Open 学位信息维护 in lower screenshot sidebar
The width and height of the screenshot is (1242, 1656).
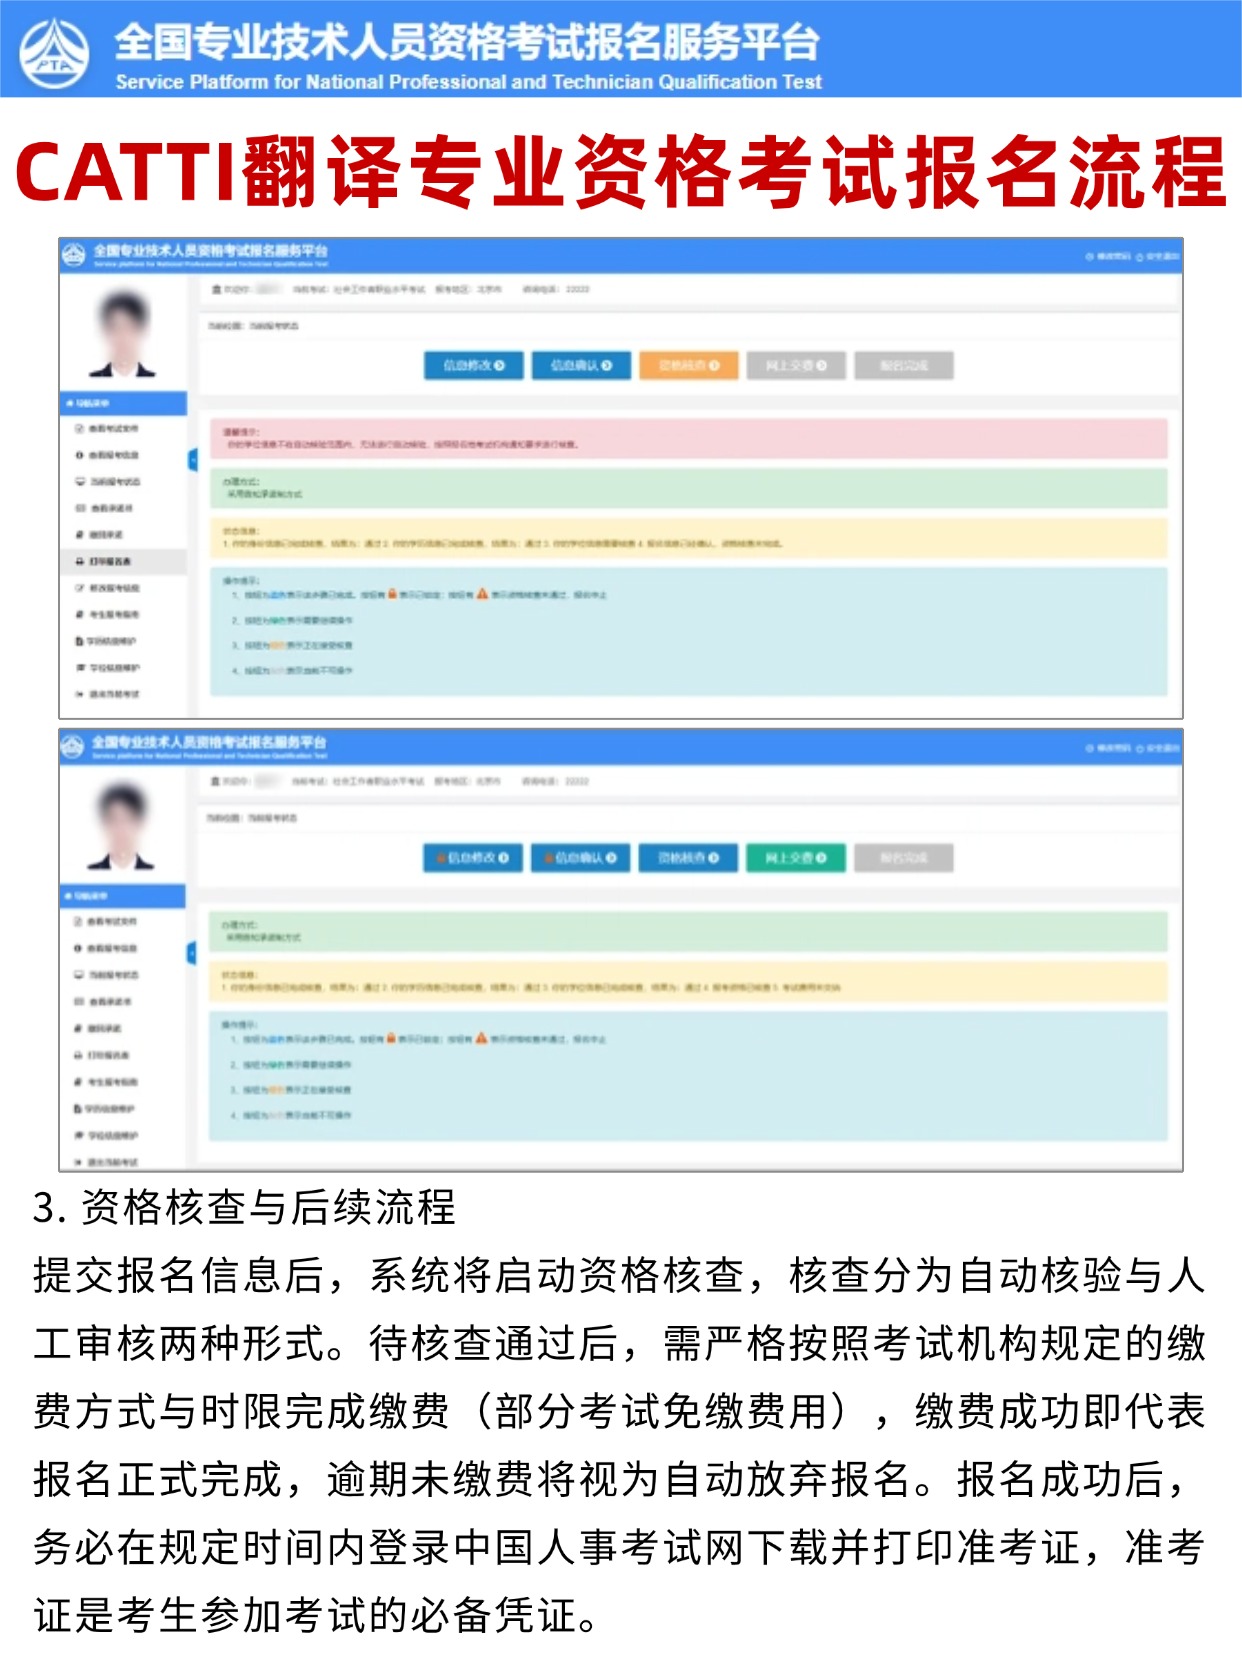pyautogui.click(x=108, y=1136)
